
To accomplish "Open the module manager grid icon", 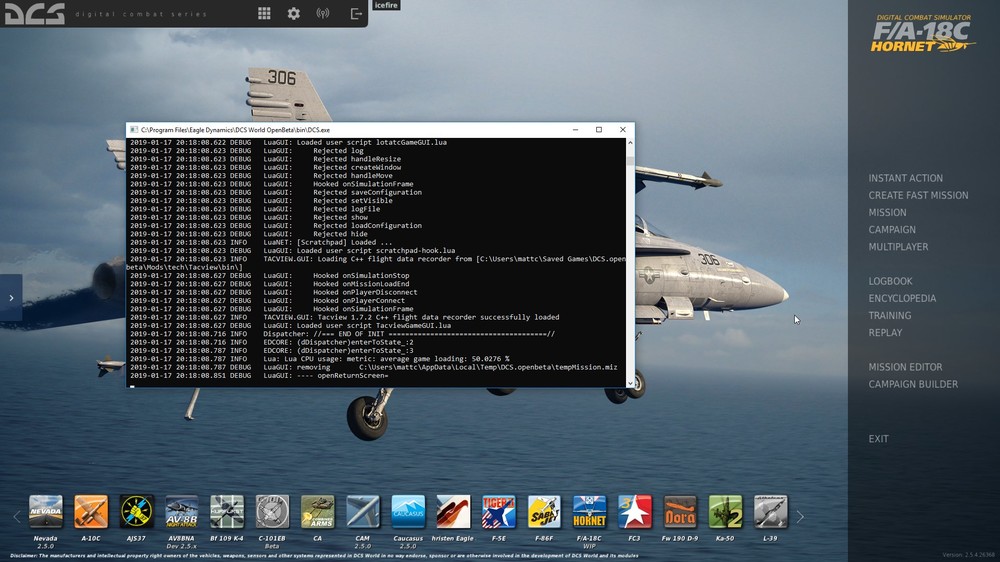I will 264,13.
